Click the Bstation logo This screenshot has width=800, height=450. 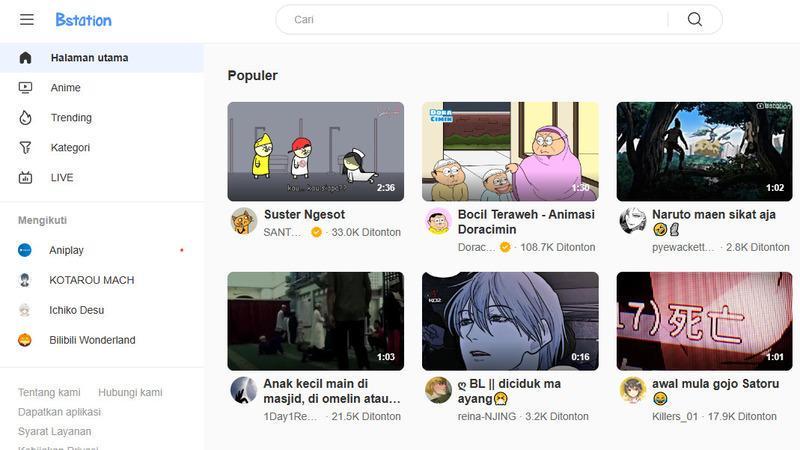(x=83, y=20)
